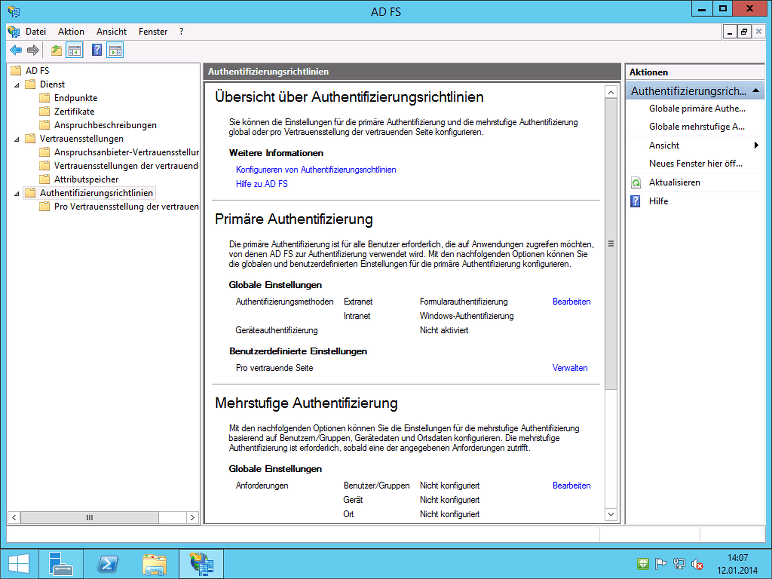The image size is (772, 579).
Task: Click the center pane scroll up arrow
Action: (x=611, y=93)
